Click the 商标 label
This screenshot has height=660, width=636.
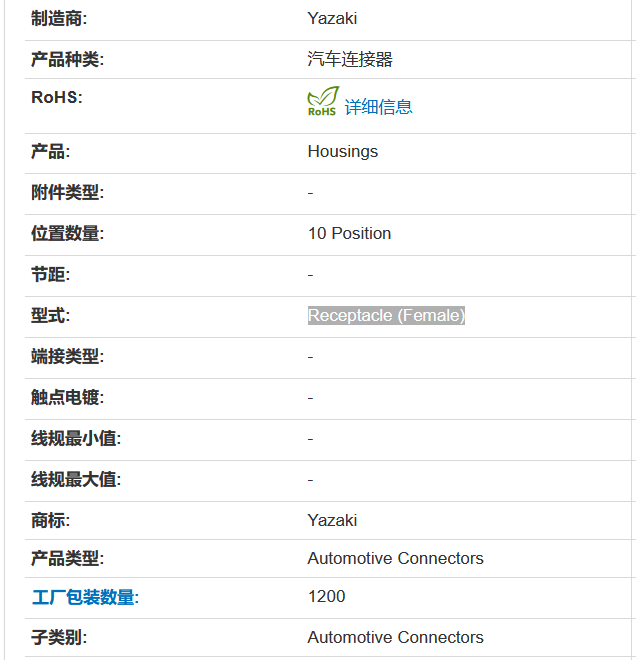(51, 521)
